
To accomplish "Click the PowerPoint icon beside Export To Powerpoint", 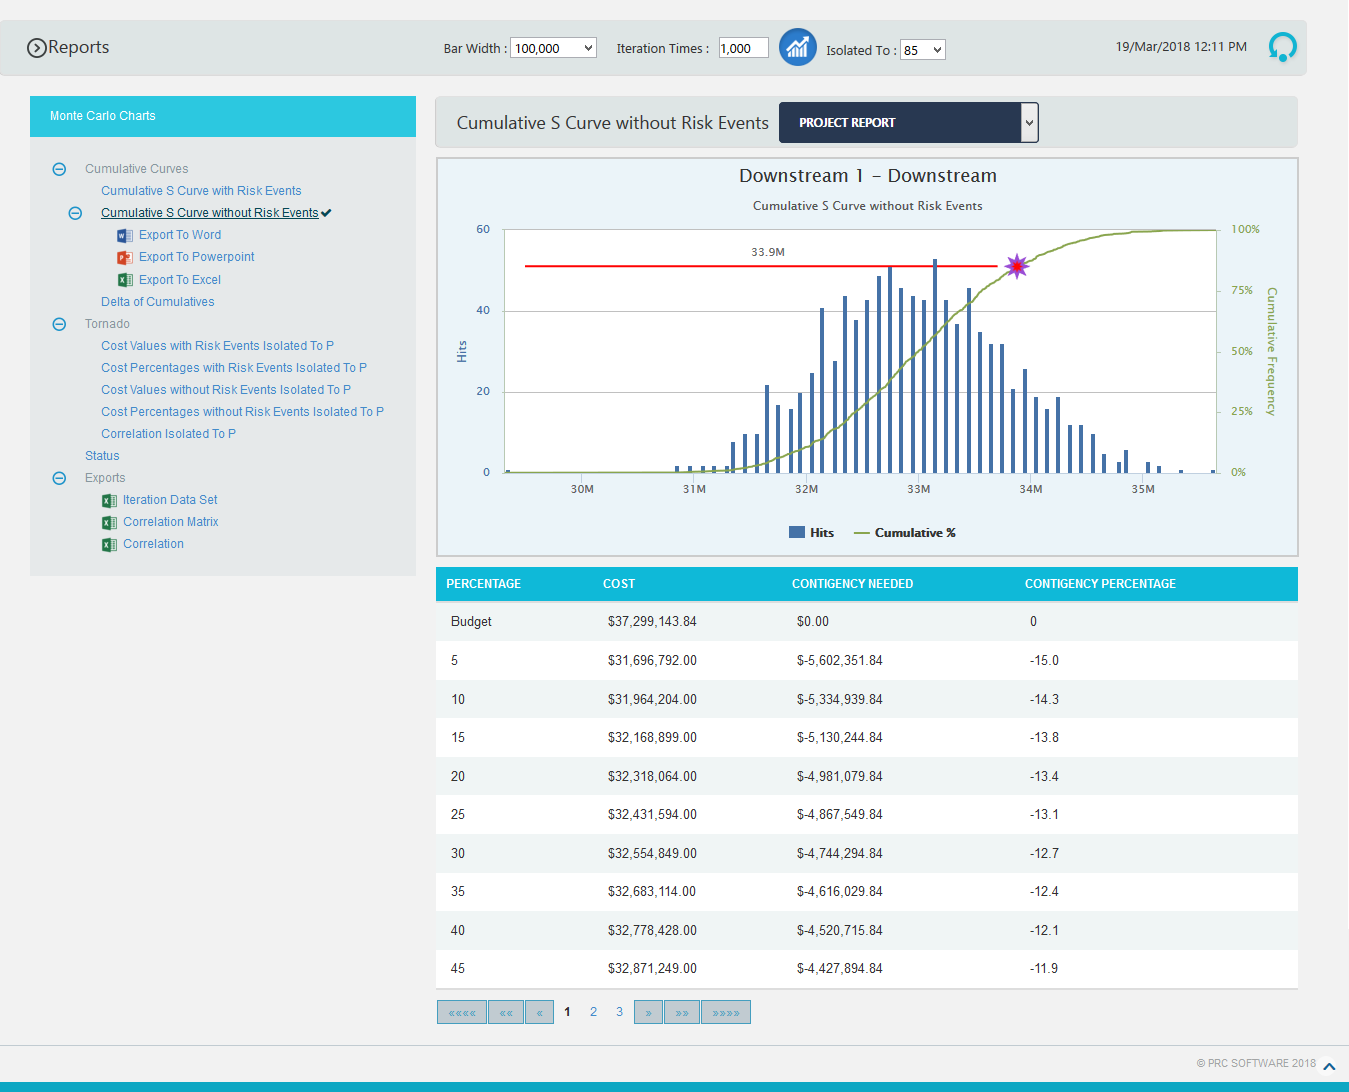I will 124,257.
